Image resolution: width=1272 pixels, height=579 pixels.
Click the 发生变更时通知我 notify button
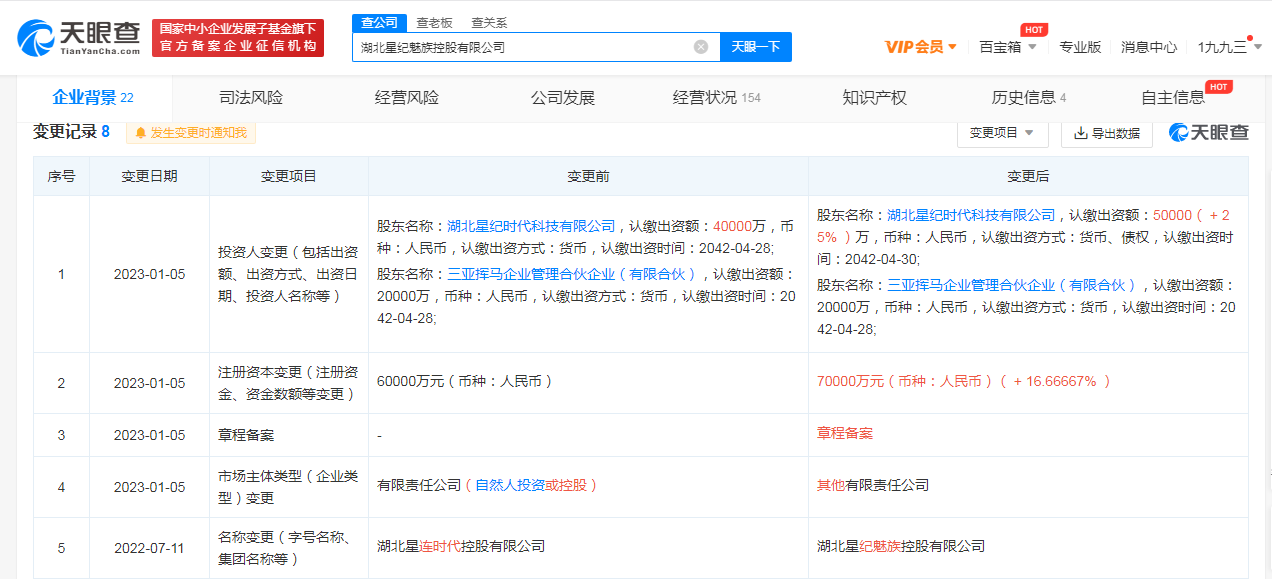[190, 132]
